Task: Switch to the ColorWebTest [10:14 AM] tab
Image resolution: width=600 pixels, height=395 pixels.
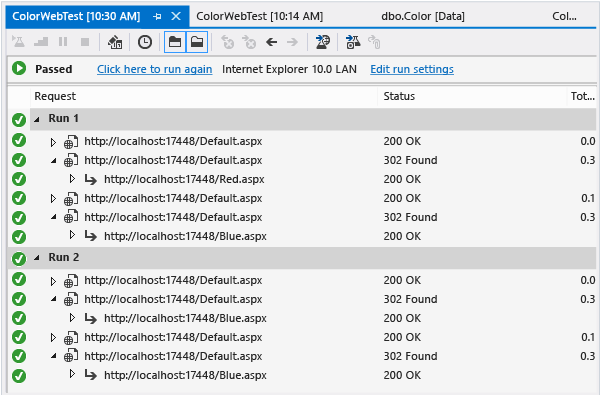Action: point(259,16)
